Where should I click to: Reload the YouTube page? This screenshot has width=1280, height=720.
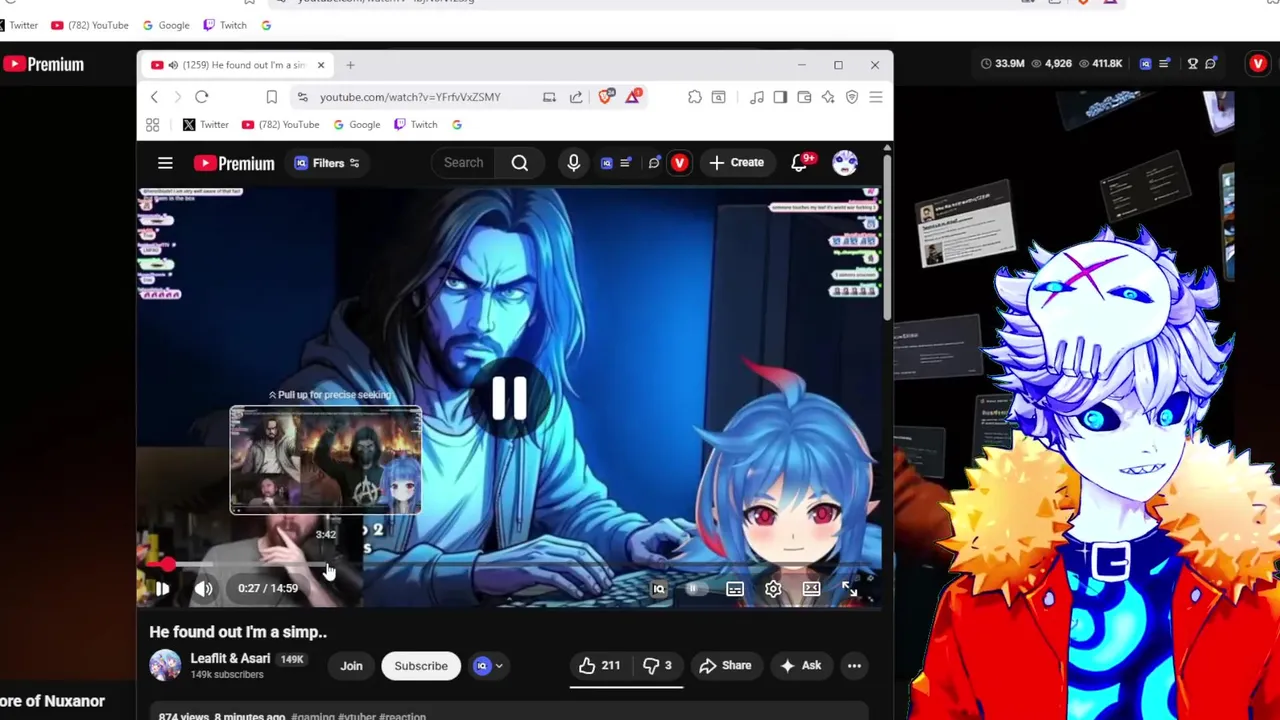coord(202,97)
